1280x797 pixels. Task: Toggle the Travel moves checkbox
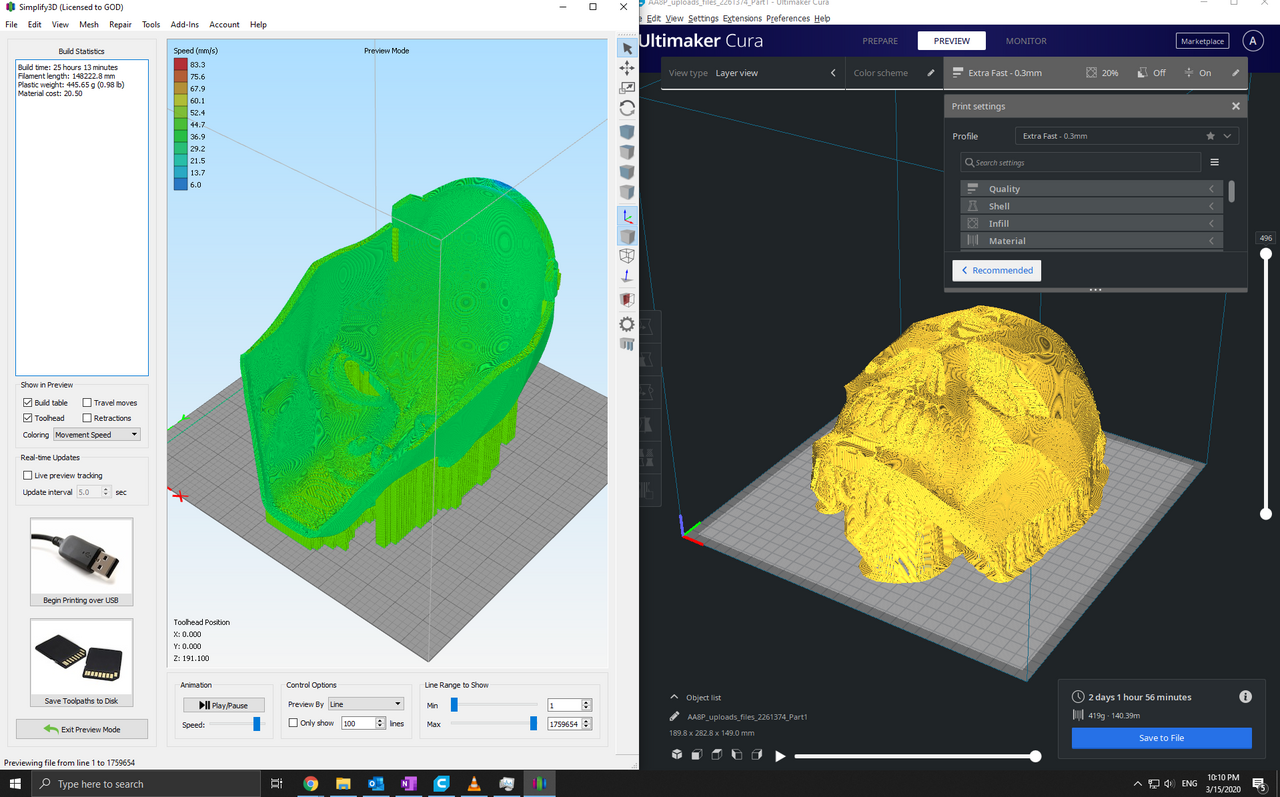[87, 403]
